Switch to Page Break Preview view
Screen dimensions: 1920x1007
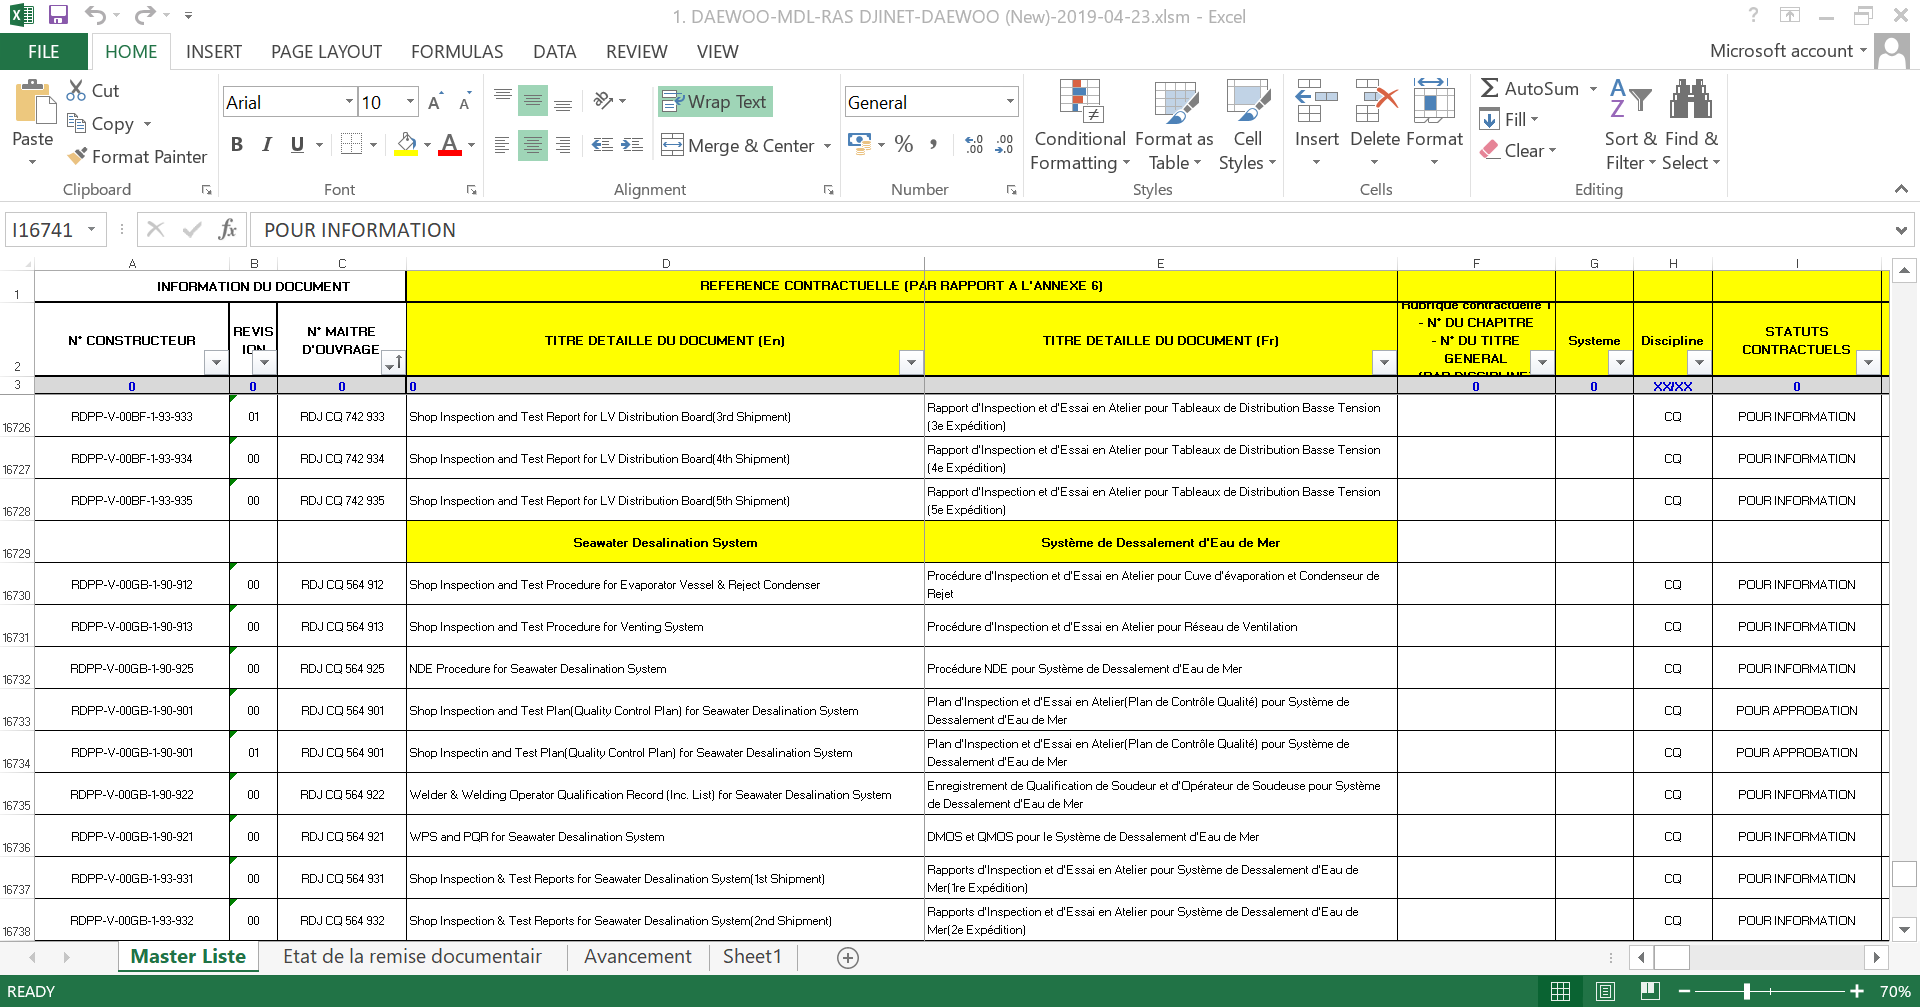point(1650,991)
